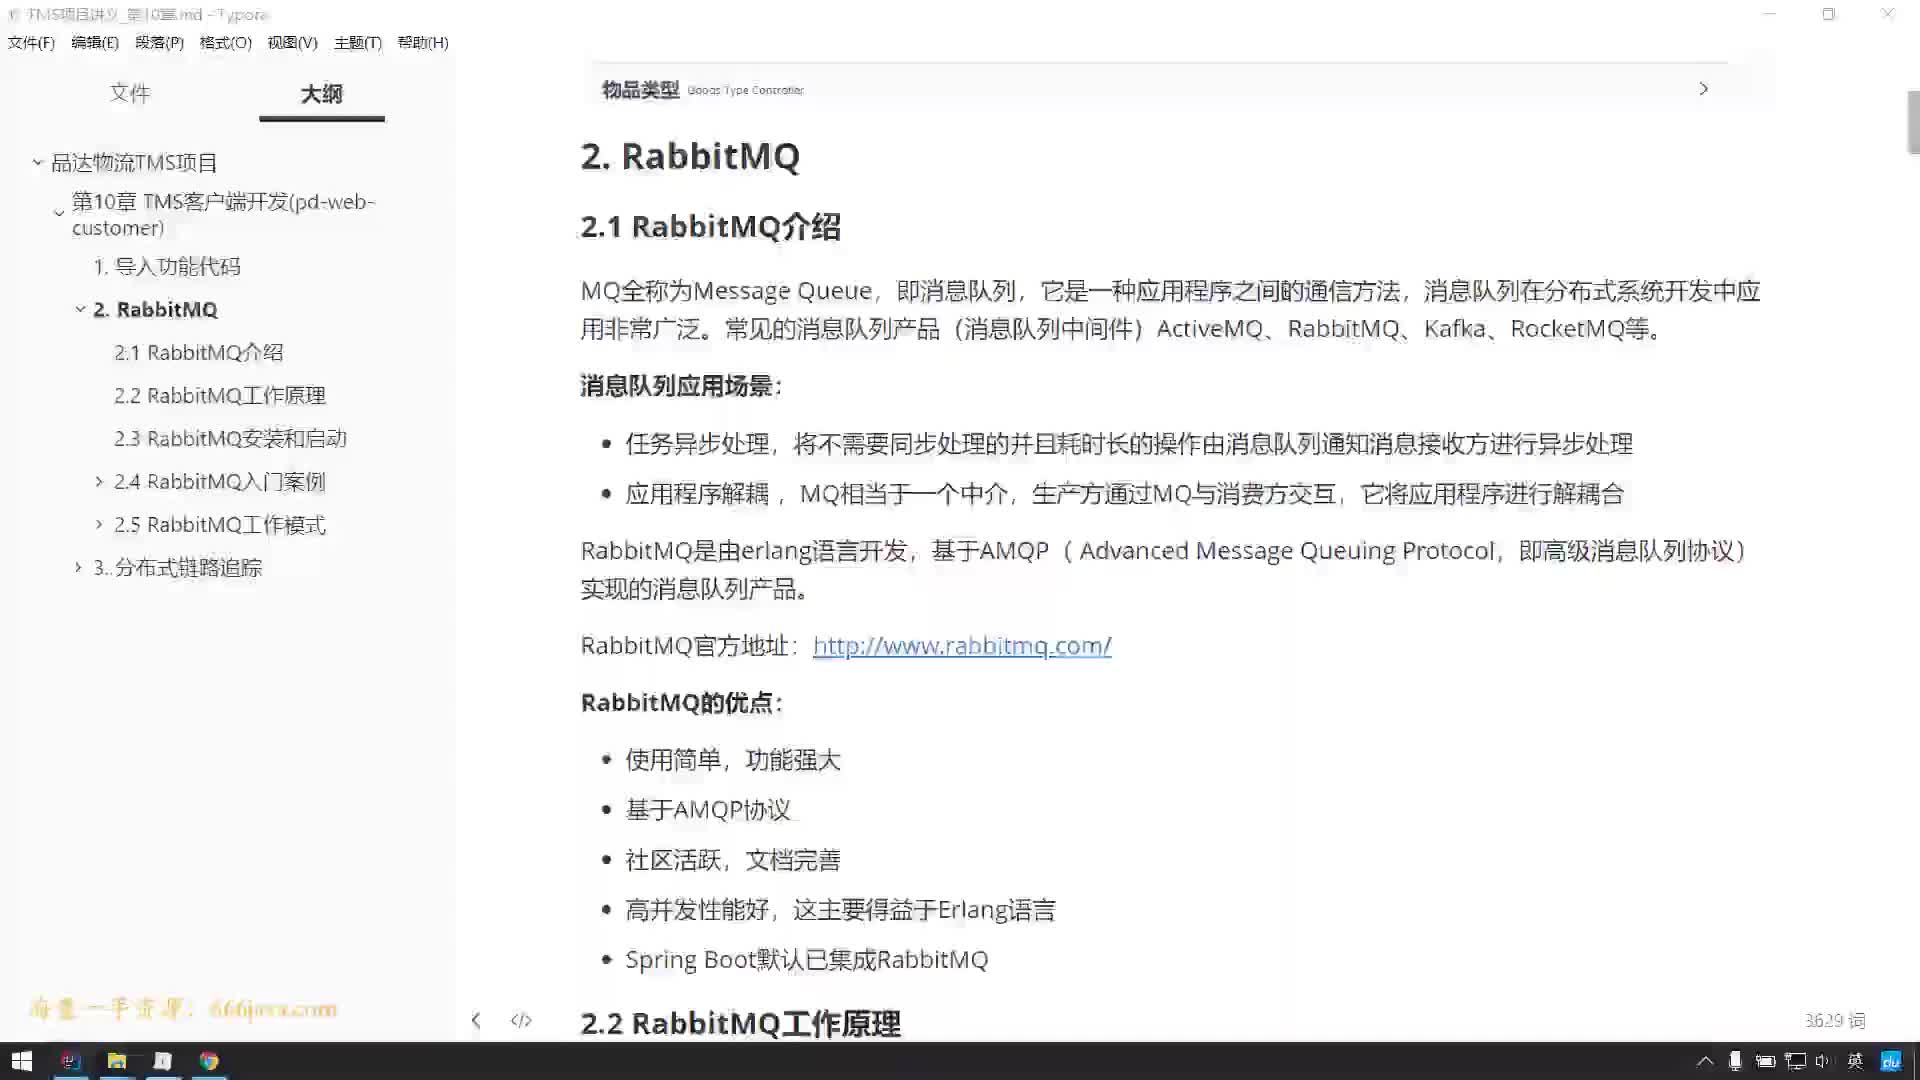Screen dimensions: 1920x1080
Task: Collapse 第10章 TMS客户端开发 chevron
Action: click(59, 213)
